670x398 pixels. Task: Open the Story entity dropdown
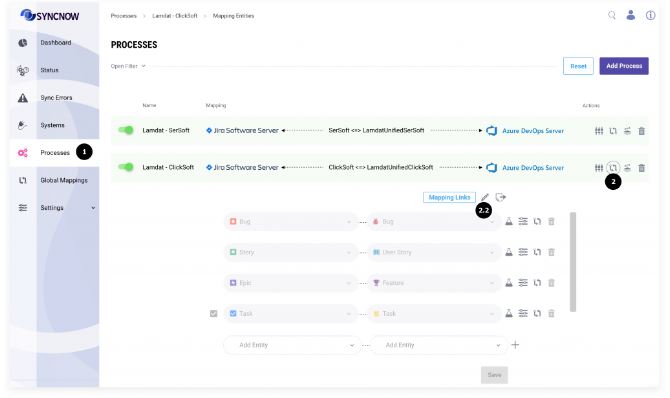coord(291,252)
